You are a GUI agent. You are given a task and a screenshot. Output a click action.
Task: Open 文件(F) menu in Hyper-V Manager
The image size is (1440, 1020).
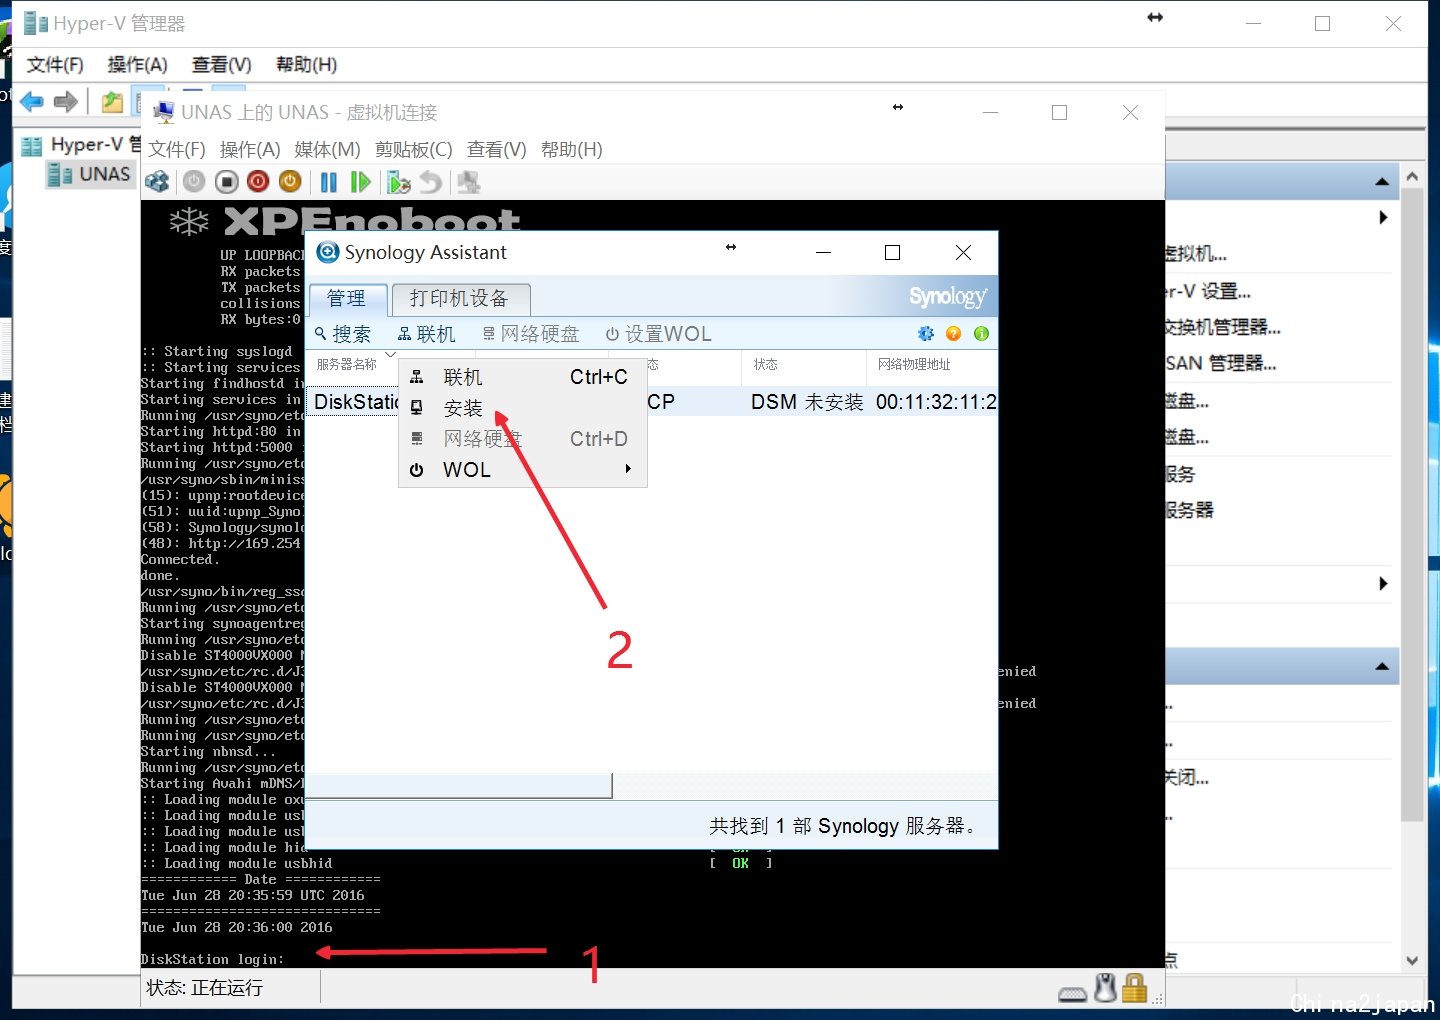click(x=55, y=65)
